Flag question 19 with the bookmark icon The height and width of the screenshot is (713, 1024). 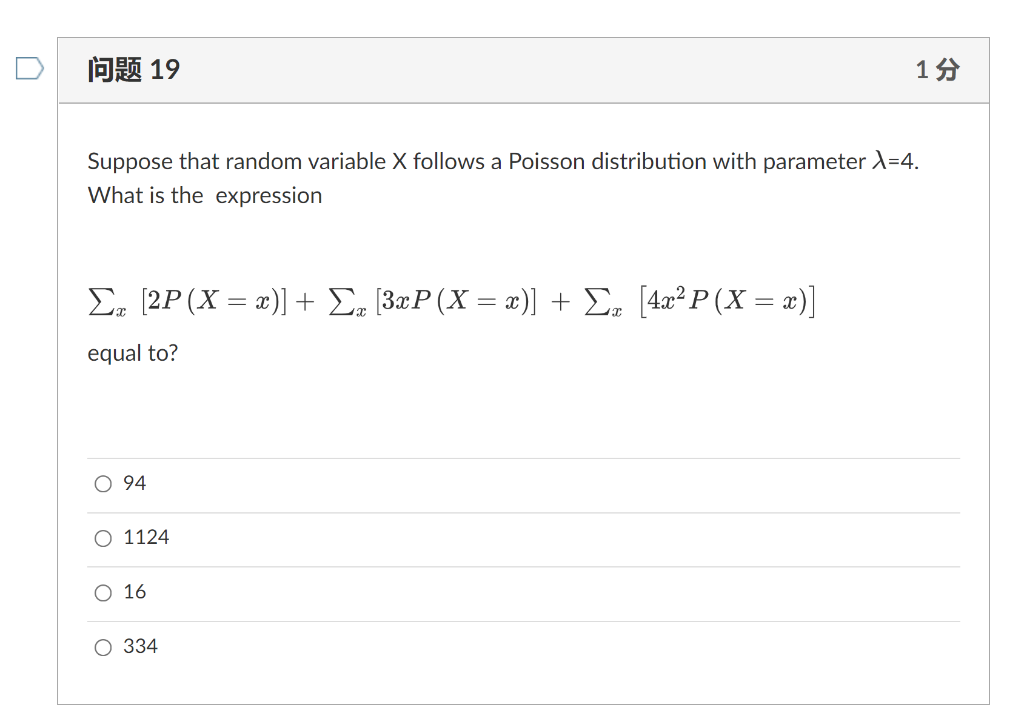tap(29, 69)
